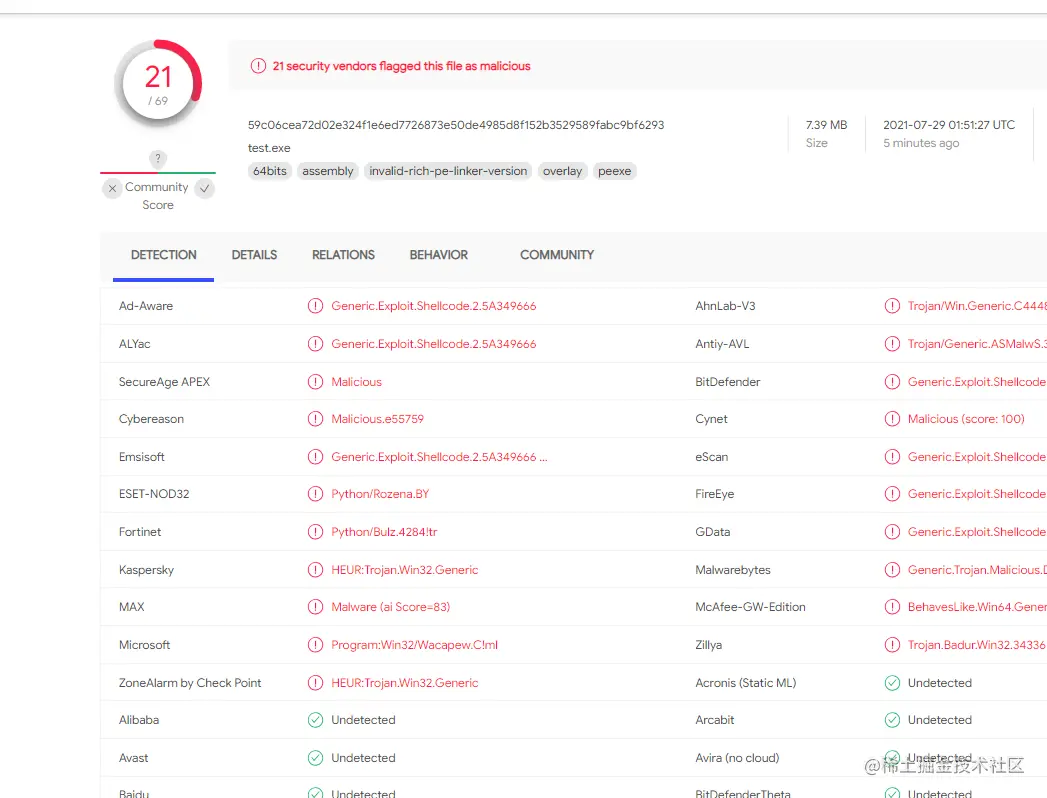Click the Avira (no cloud) vendor name
The width and height of the screenshot is (1047, 798).
[x=737, y=758]
